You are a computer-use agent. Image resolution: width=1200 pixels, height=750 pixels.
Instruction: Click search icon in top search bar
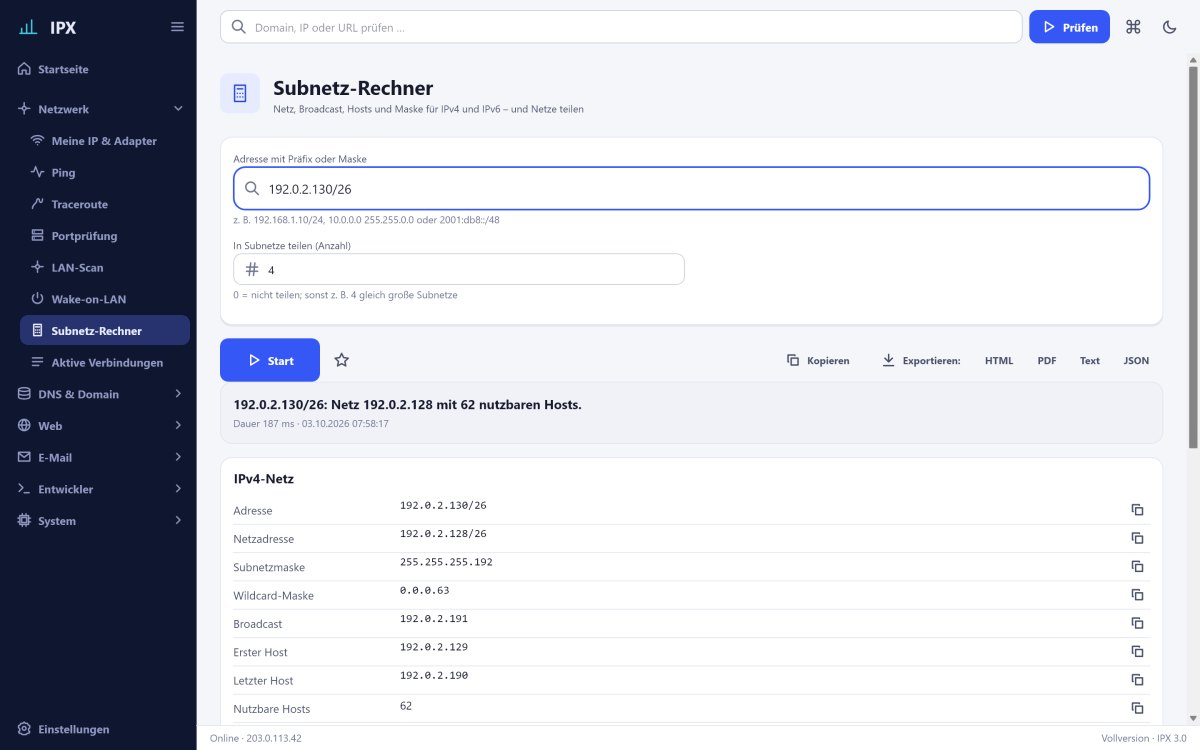click(x=238, y=27)
